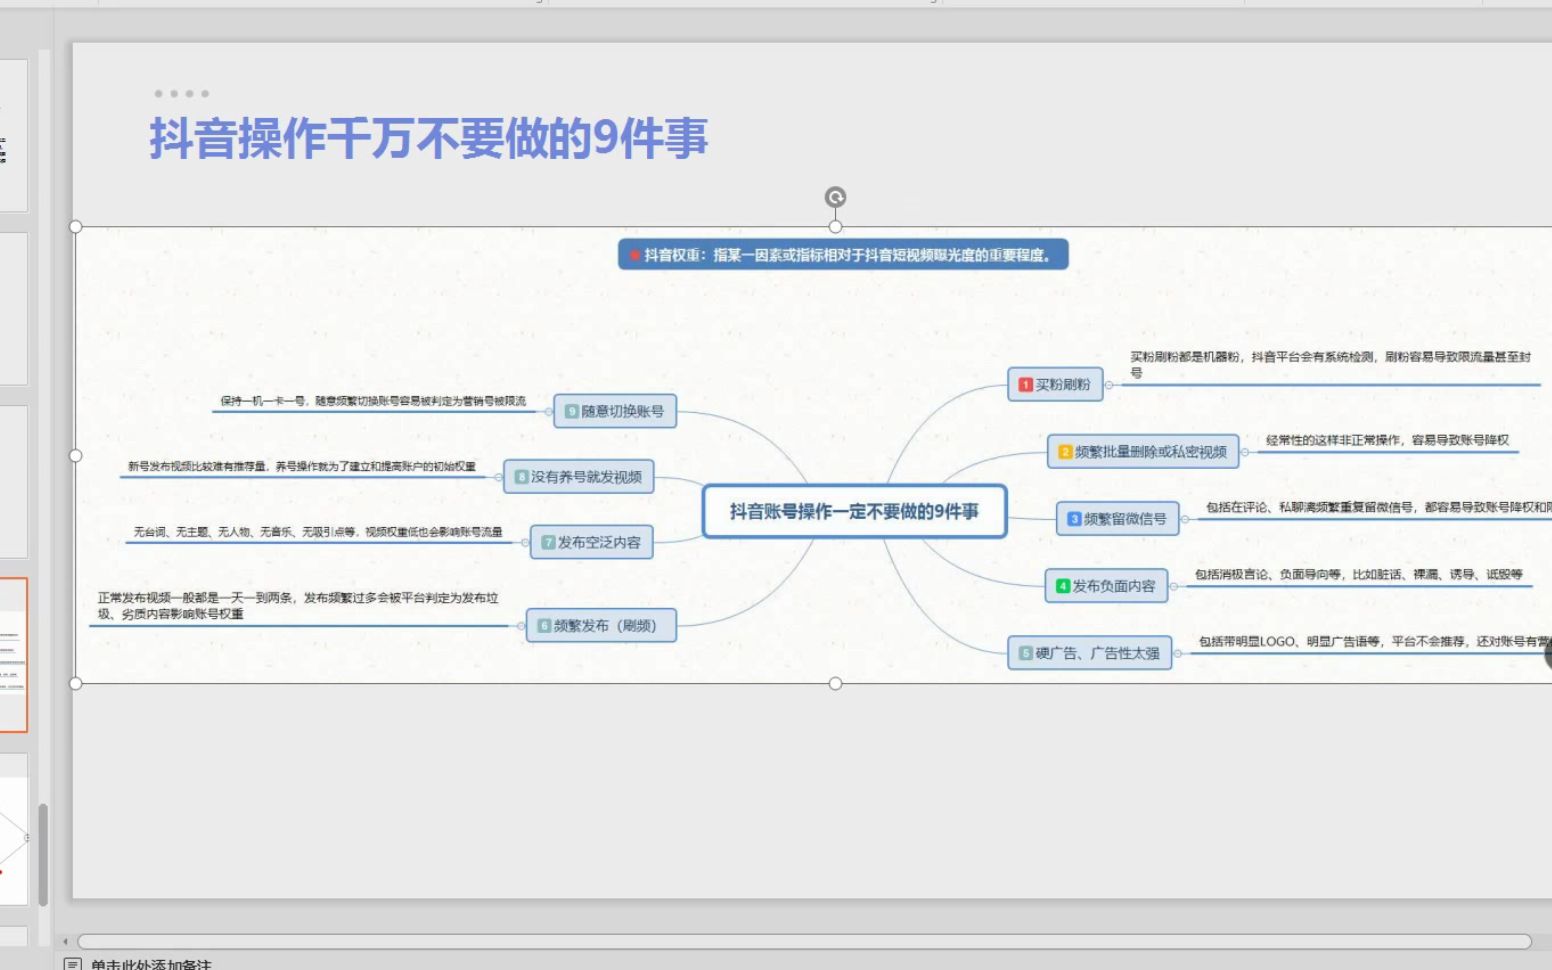Click the notes icon beside 单击此处添加备注
Screen dimensions: 1552x970
(x=72, y=964)
